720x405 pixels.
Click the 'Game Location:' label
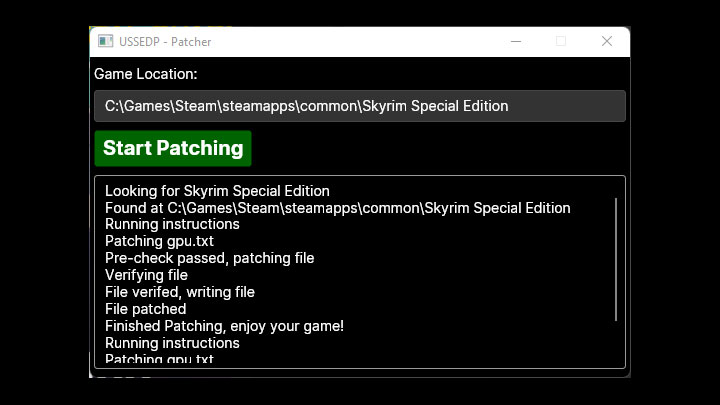point(146,74)
